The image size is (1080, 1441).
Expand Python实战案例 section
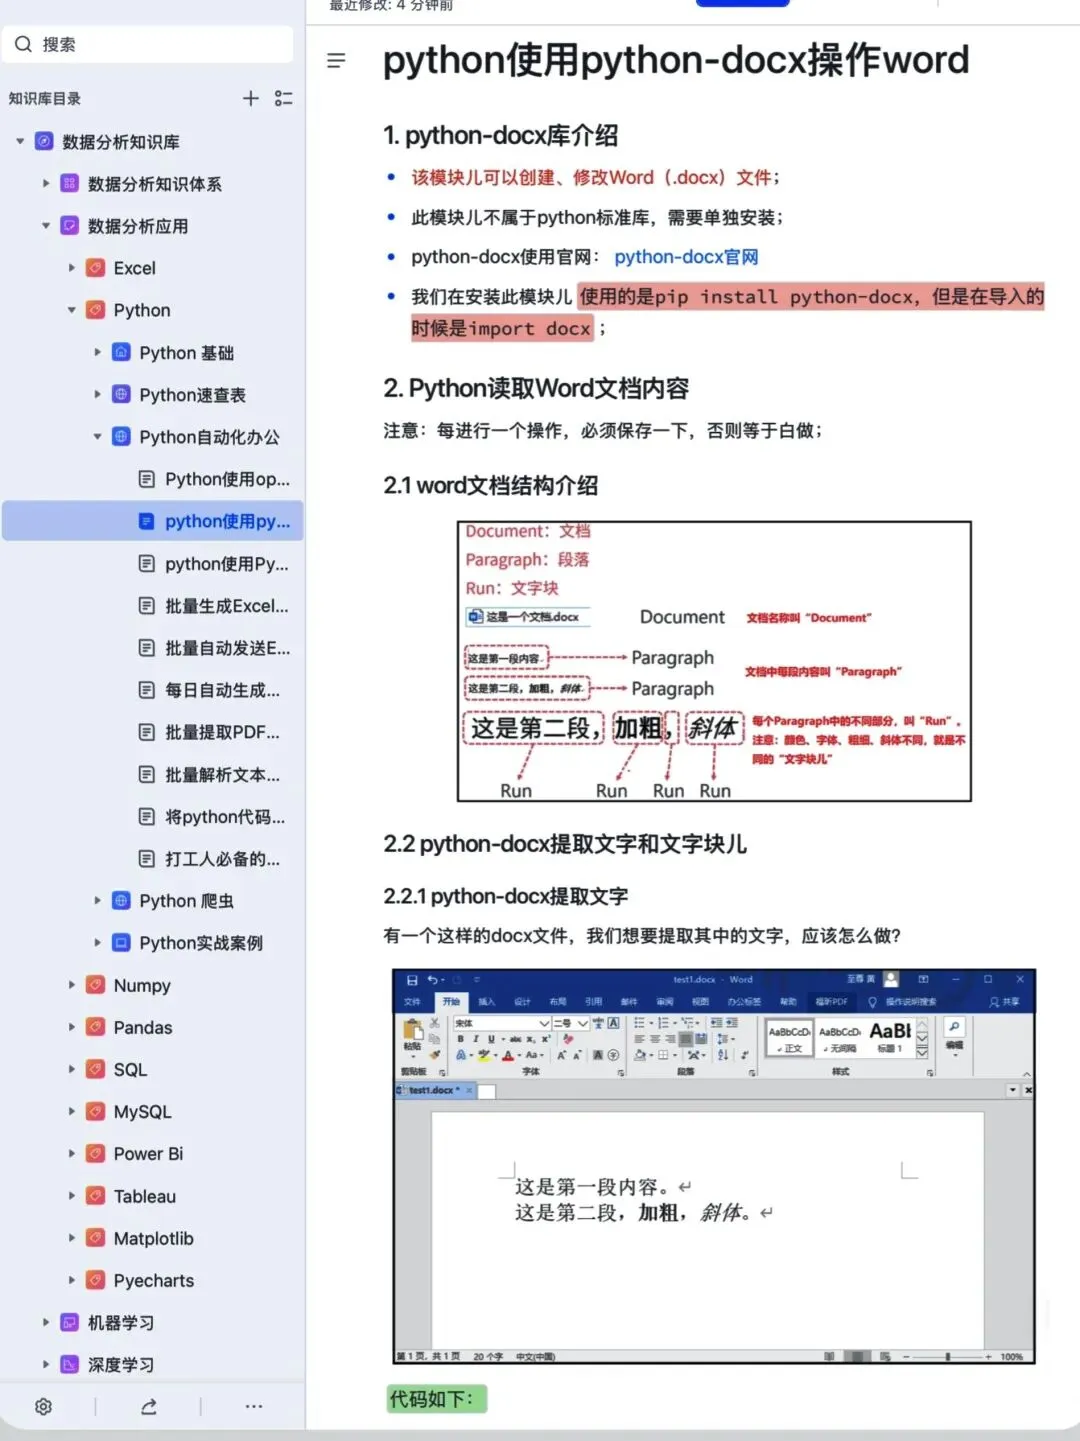tap(98, 942)
